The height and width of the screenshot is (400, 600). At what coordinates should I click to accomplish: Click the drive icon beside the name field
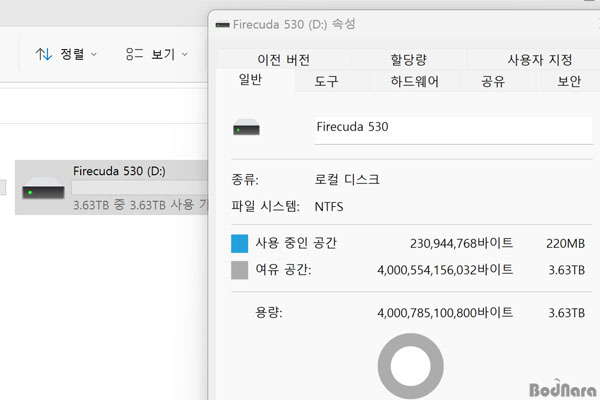click(246, 127)
